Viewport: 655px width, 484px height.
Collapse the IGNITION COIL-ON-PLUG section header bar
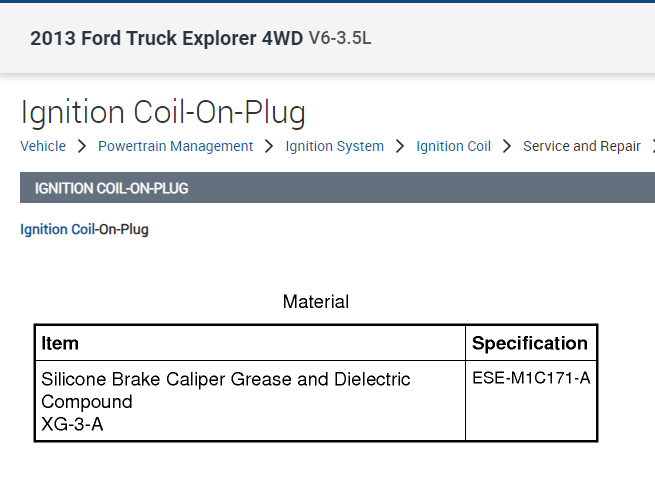[337, 188]
